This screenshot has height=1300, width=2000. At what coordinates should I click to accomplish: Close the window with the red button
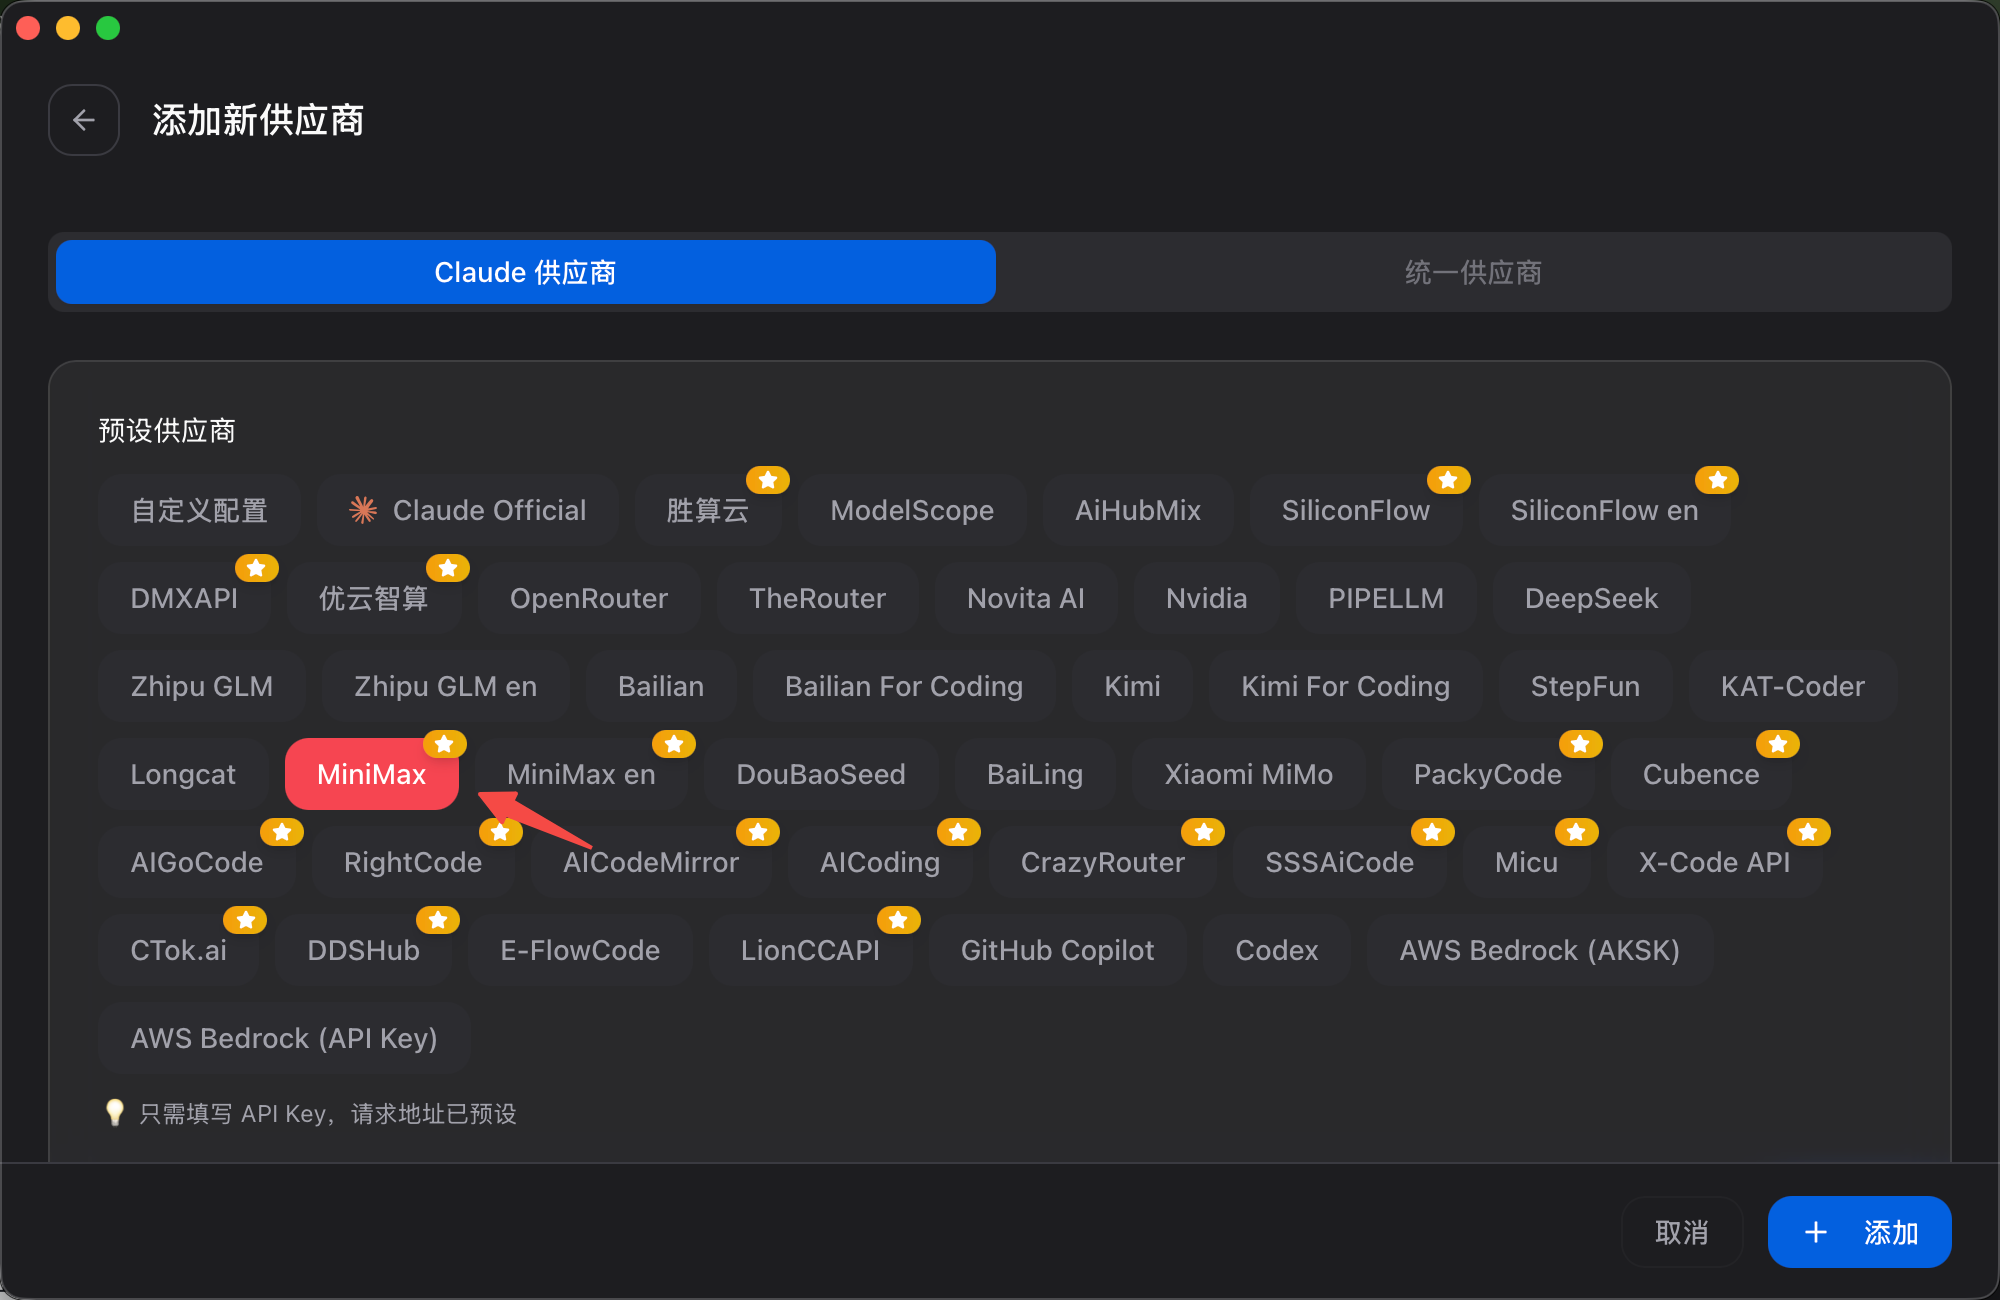pyautogui.click(x=28, y=28)
